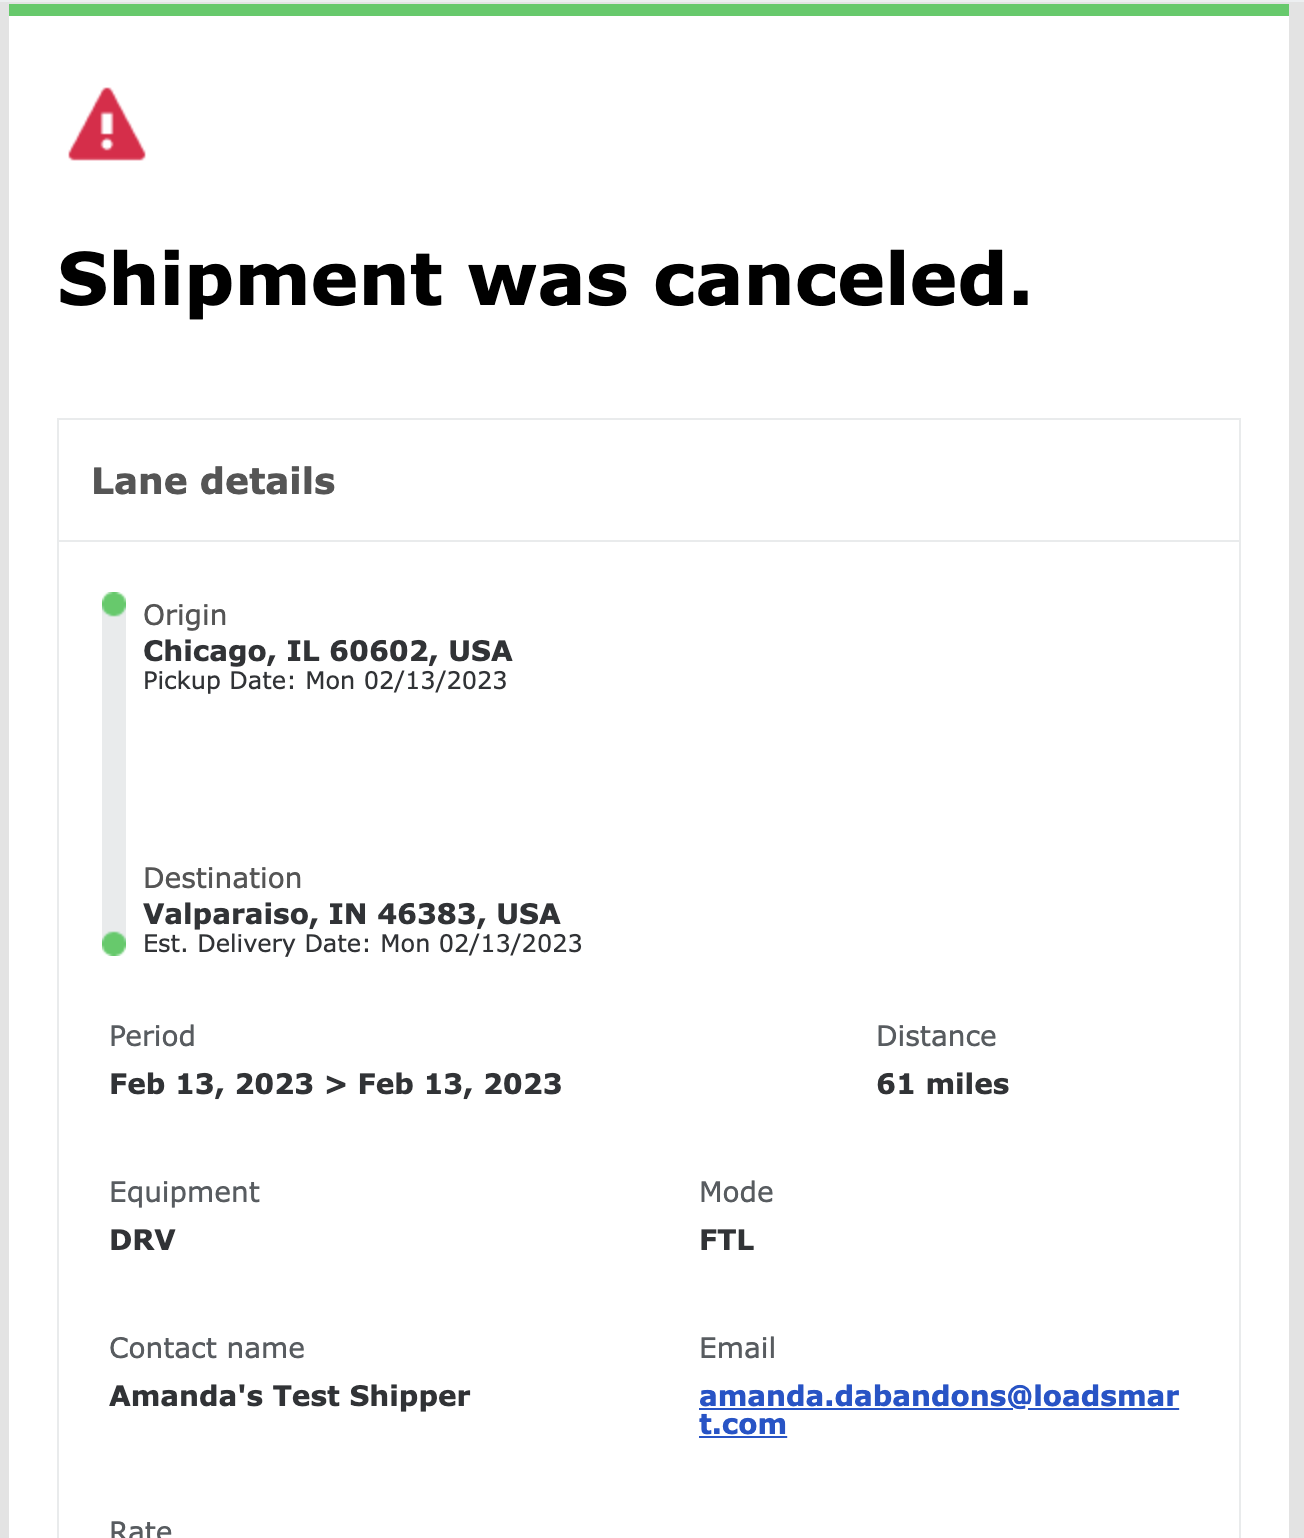Select the Valparaiso, IN 46383 destination address
The height and width of the screenshot is (1538, 1304).
[x=352, y=914]
